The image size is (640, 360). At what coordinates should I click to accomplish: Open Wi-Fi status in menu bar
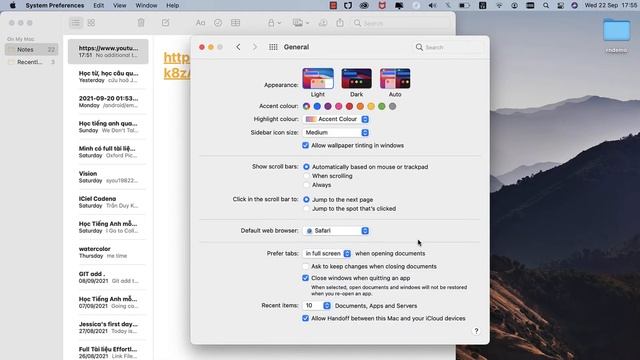(x=499, y=5)
